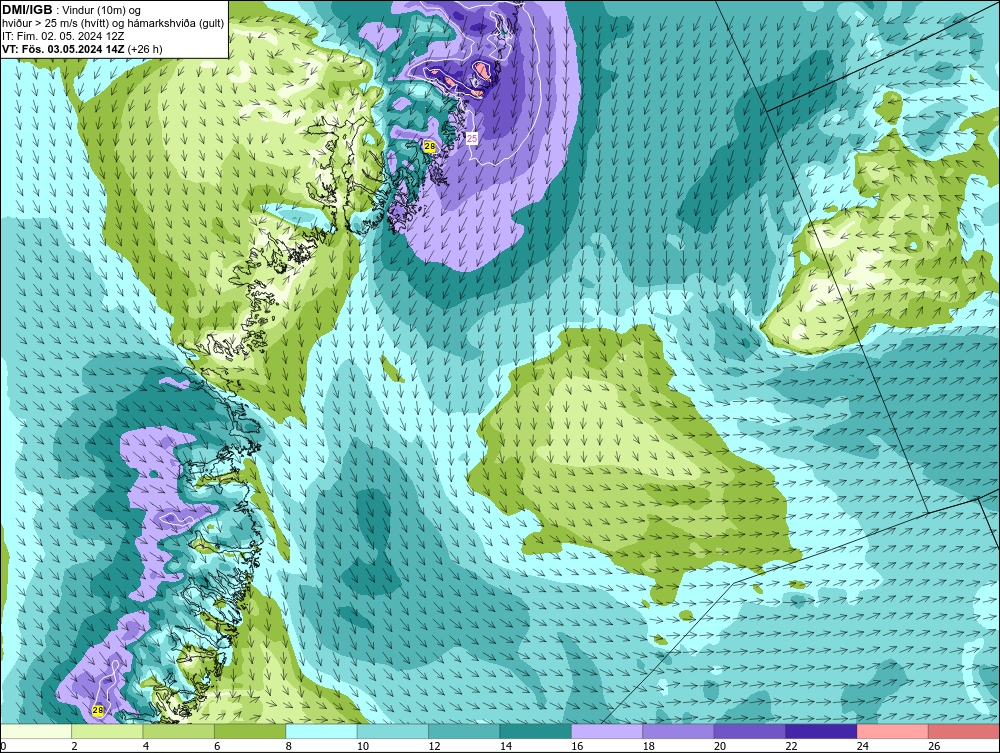Click the scale label 26
Viewport: 1000px width, 753px height.
(934, 746)
